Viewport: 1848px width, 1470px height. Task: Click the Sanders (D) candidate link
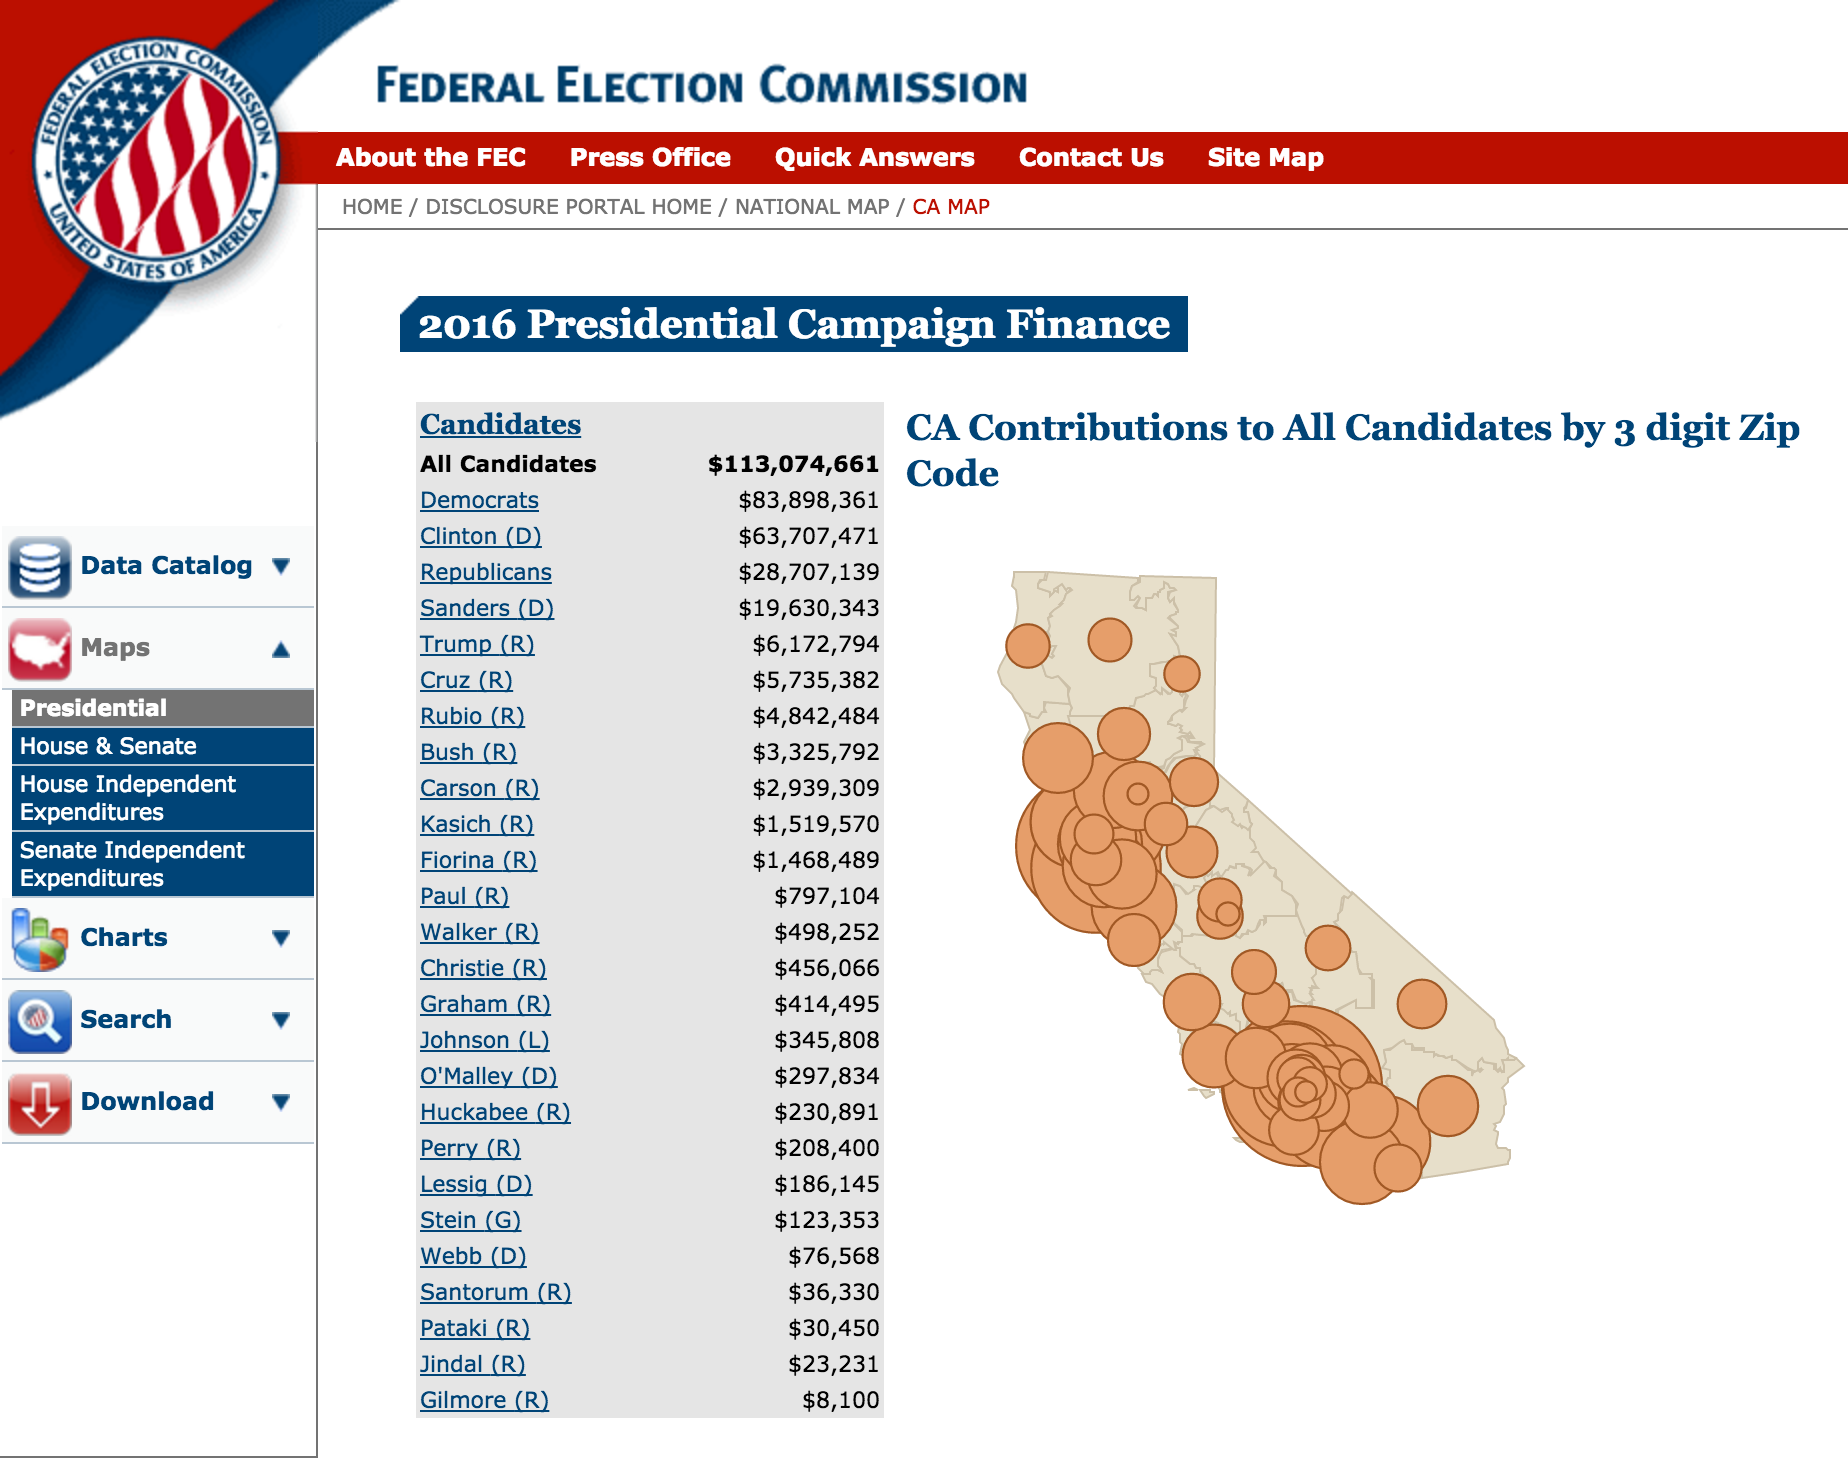click(487, 609)
